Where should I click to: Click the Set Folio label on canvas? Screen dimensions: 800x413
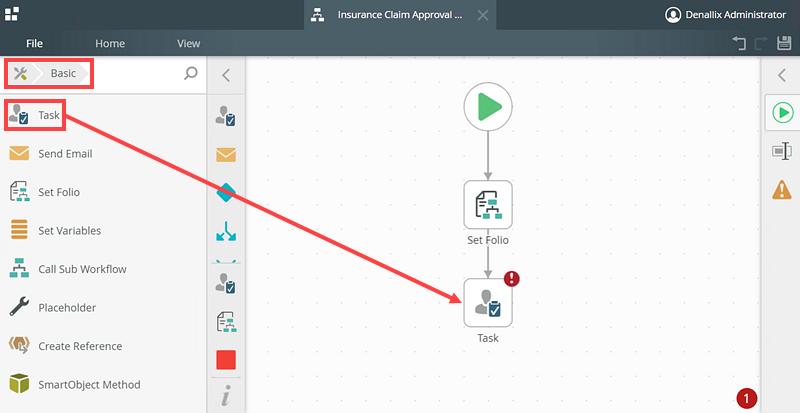pos(488,240)
